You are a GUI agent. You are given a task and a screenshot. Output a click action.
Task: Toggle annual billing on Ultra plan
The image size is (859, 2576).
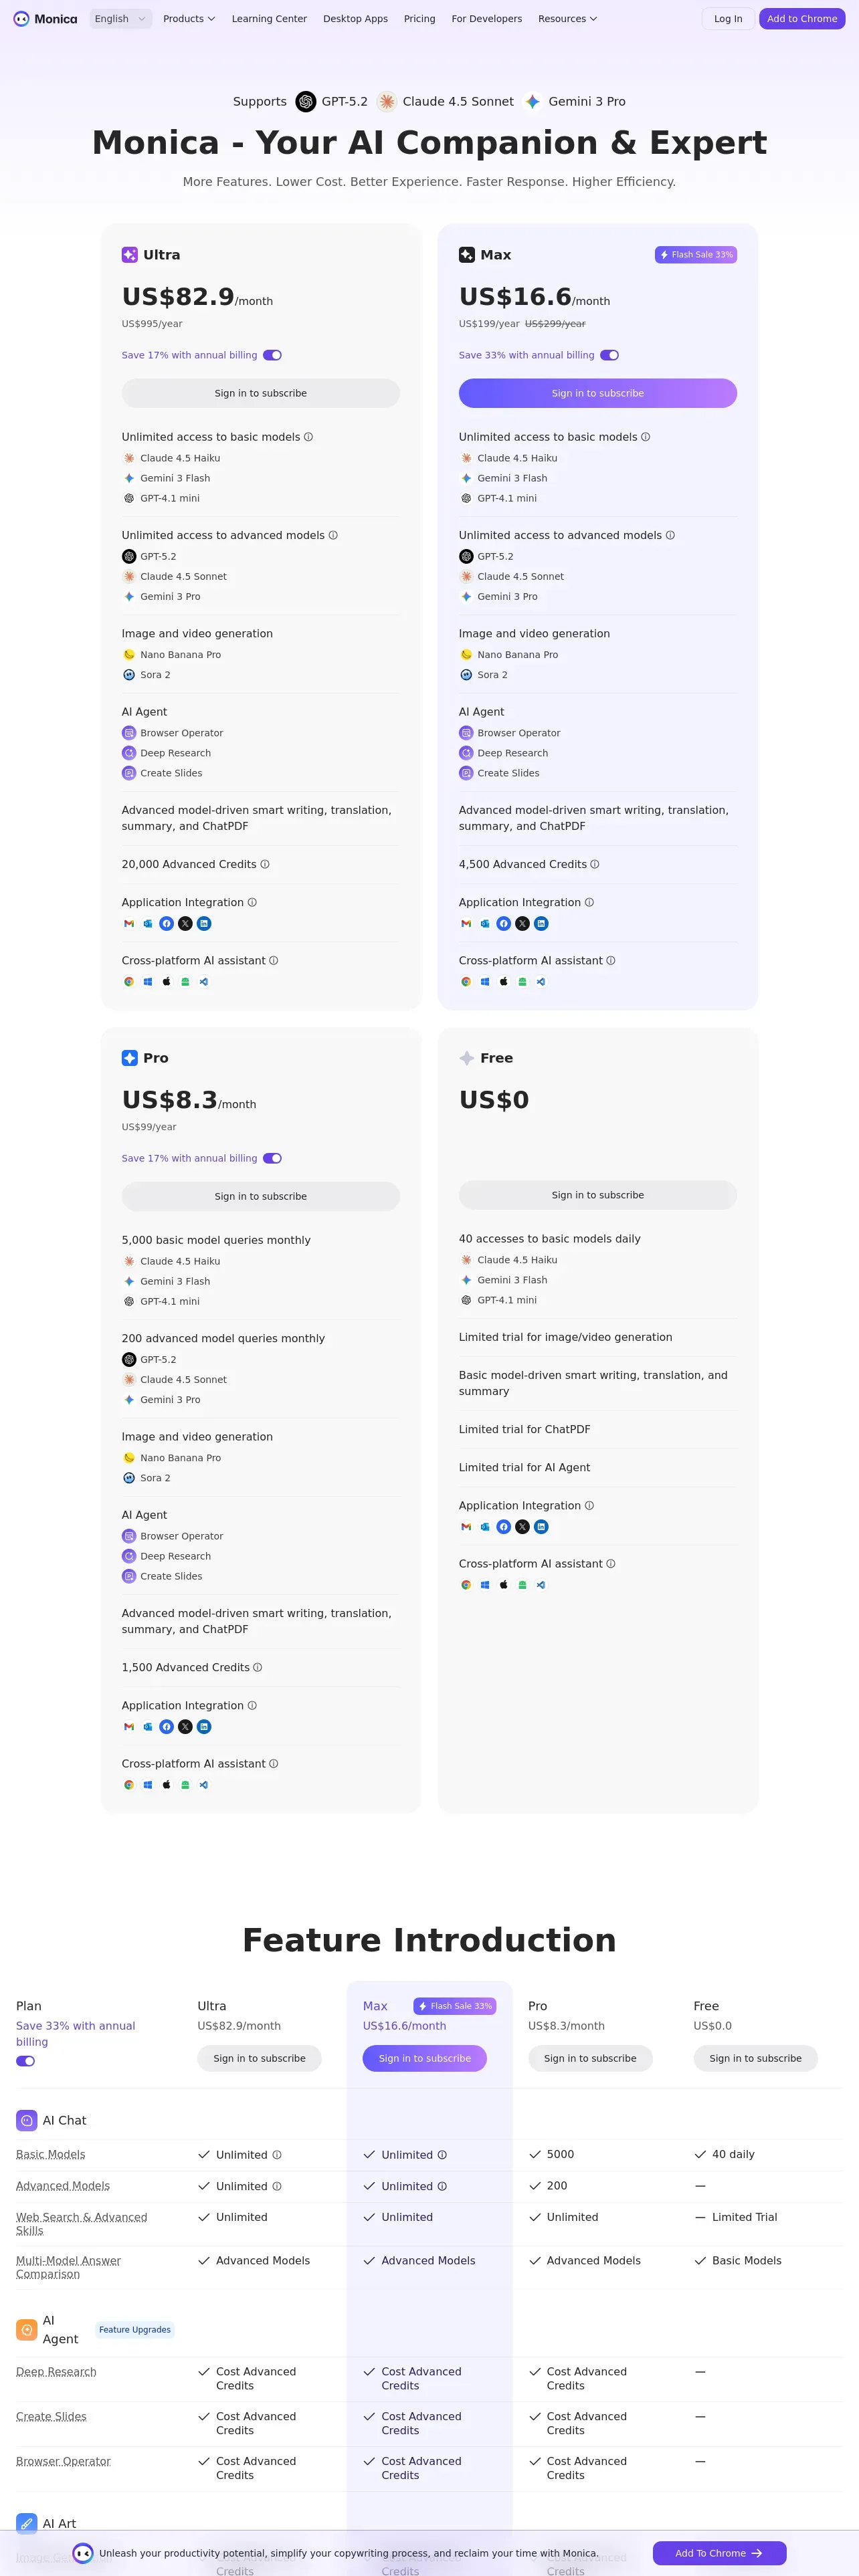click(272, 355)
